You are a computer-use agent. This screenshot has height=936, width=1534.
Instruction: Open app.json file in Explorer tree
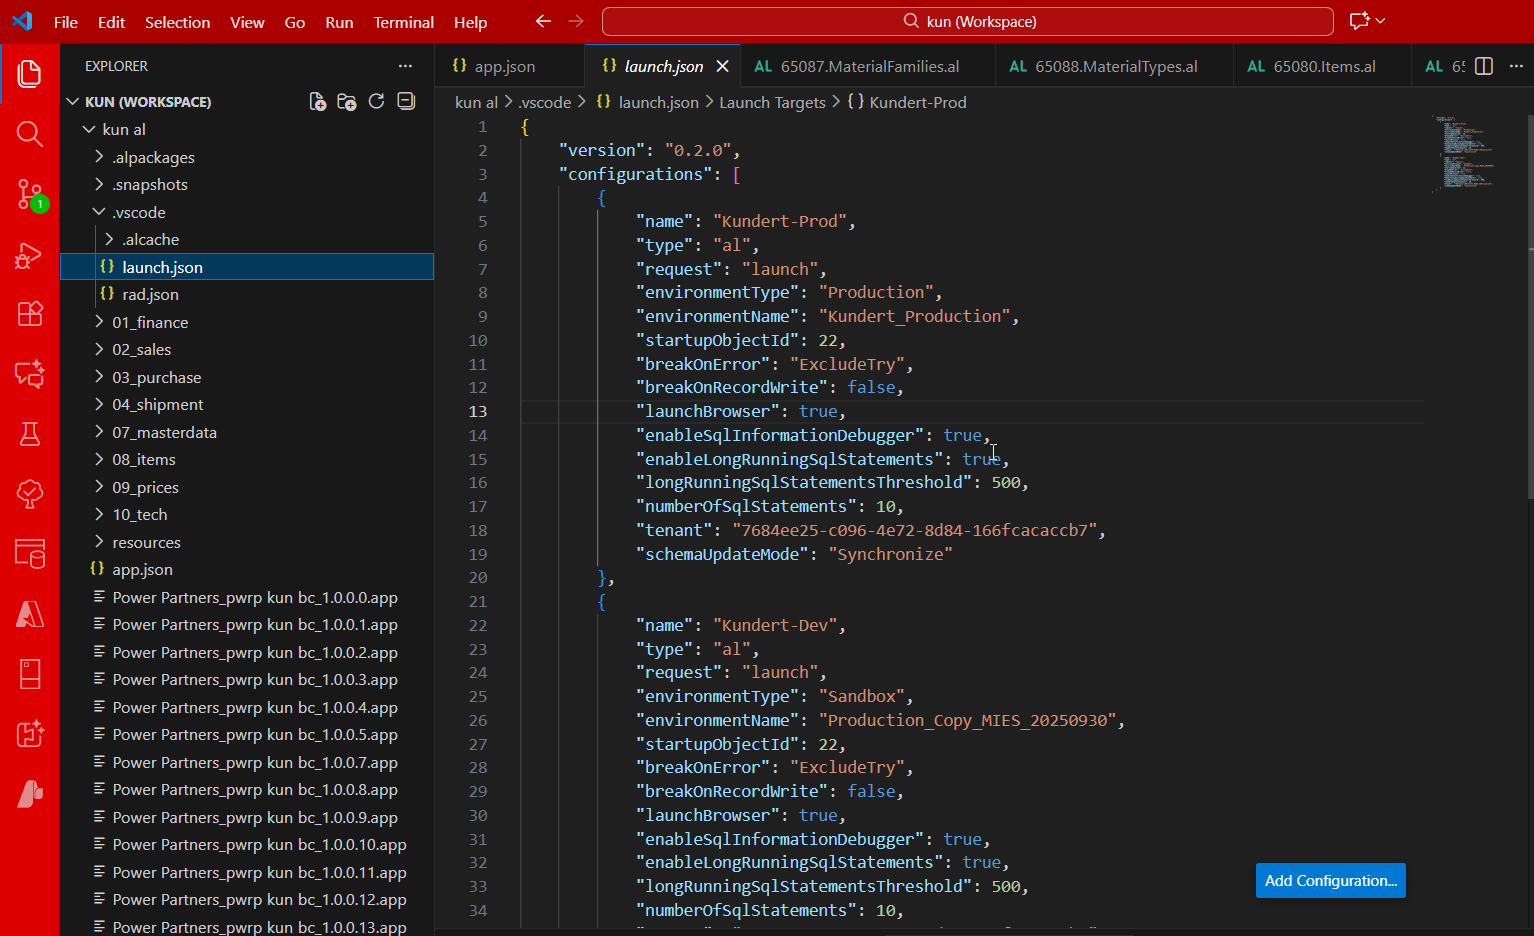(142, 569)
